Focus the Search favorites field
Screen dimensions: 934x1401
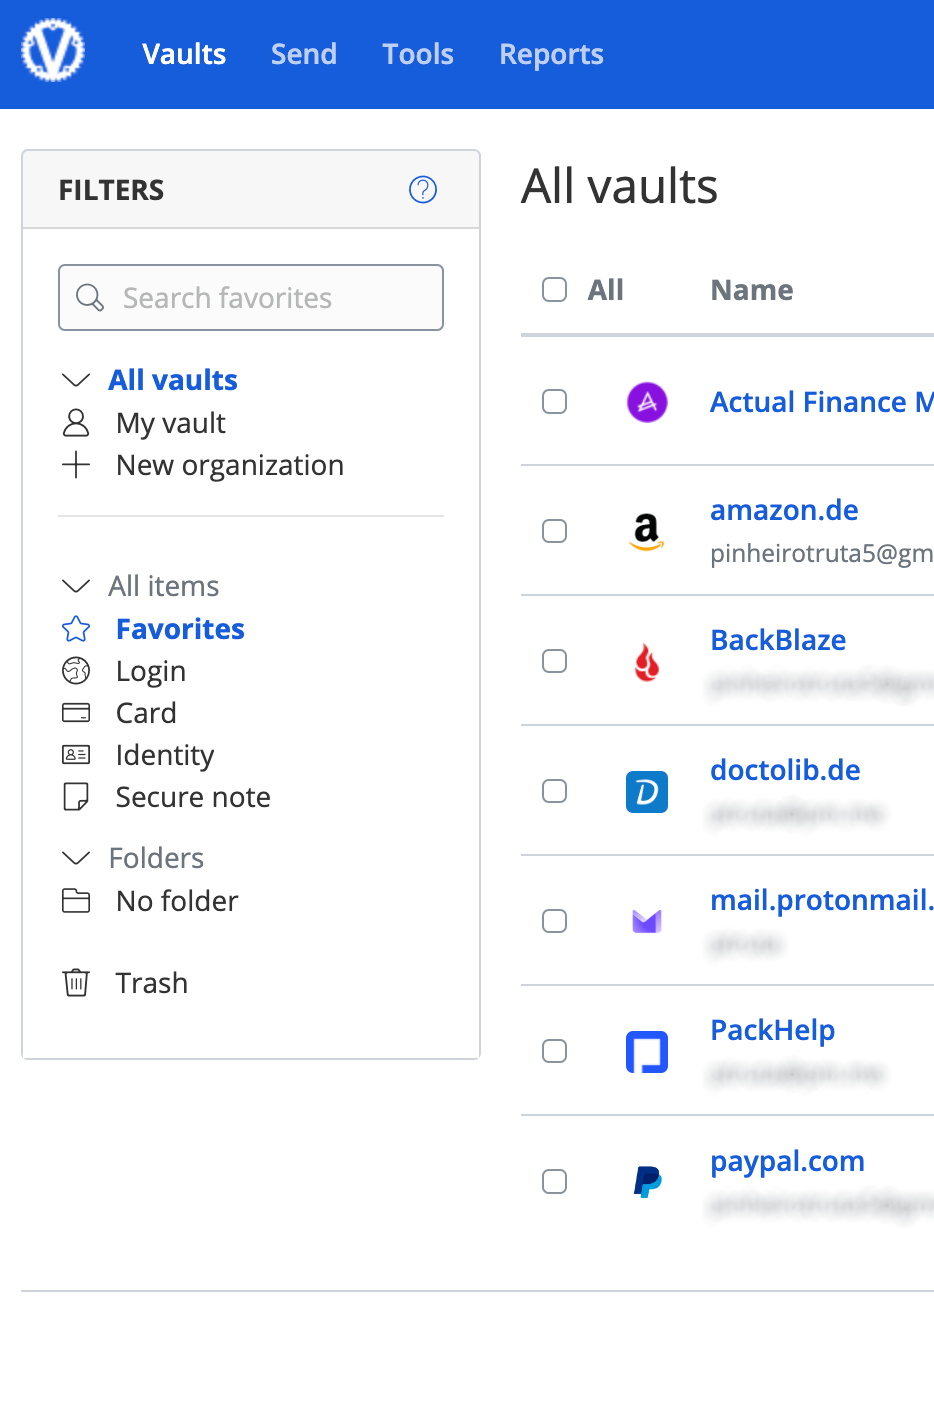pyautogui.click(x=251, y=297)
